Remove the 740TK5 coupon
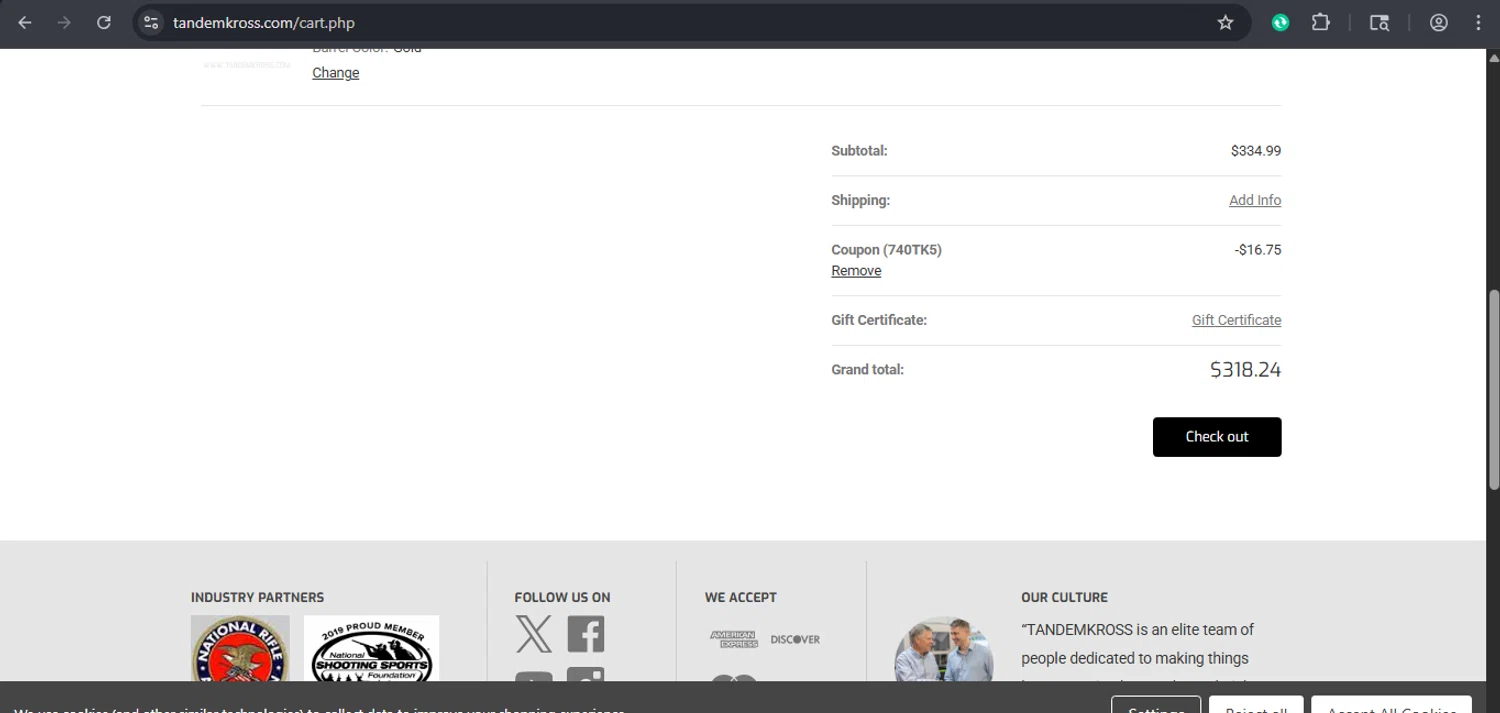The image size is (1500, 713). 856,271
